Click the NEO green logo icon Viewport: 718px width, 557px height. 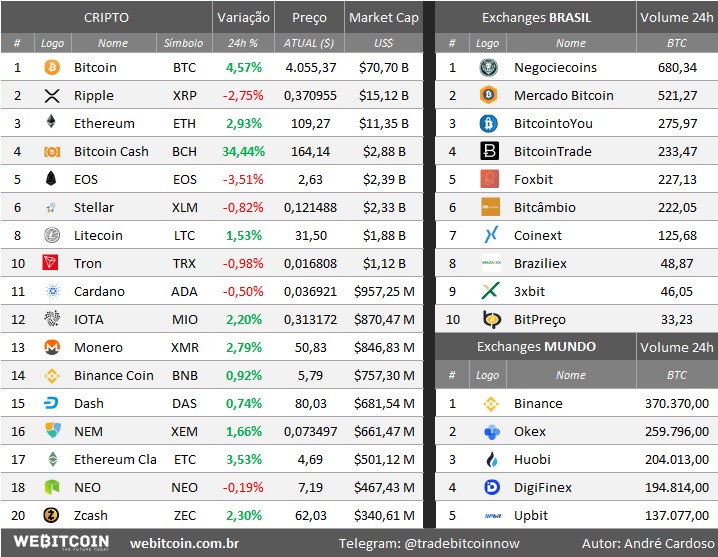[x=52, y=487]
